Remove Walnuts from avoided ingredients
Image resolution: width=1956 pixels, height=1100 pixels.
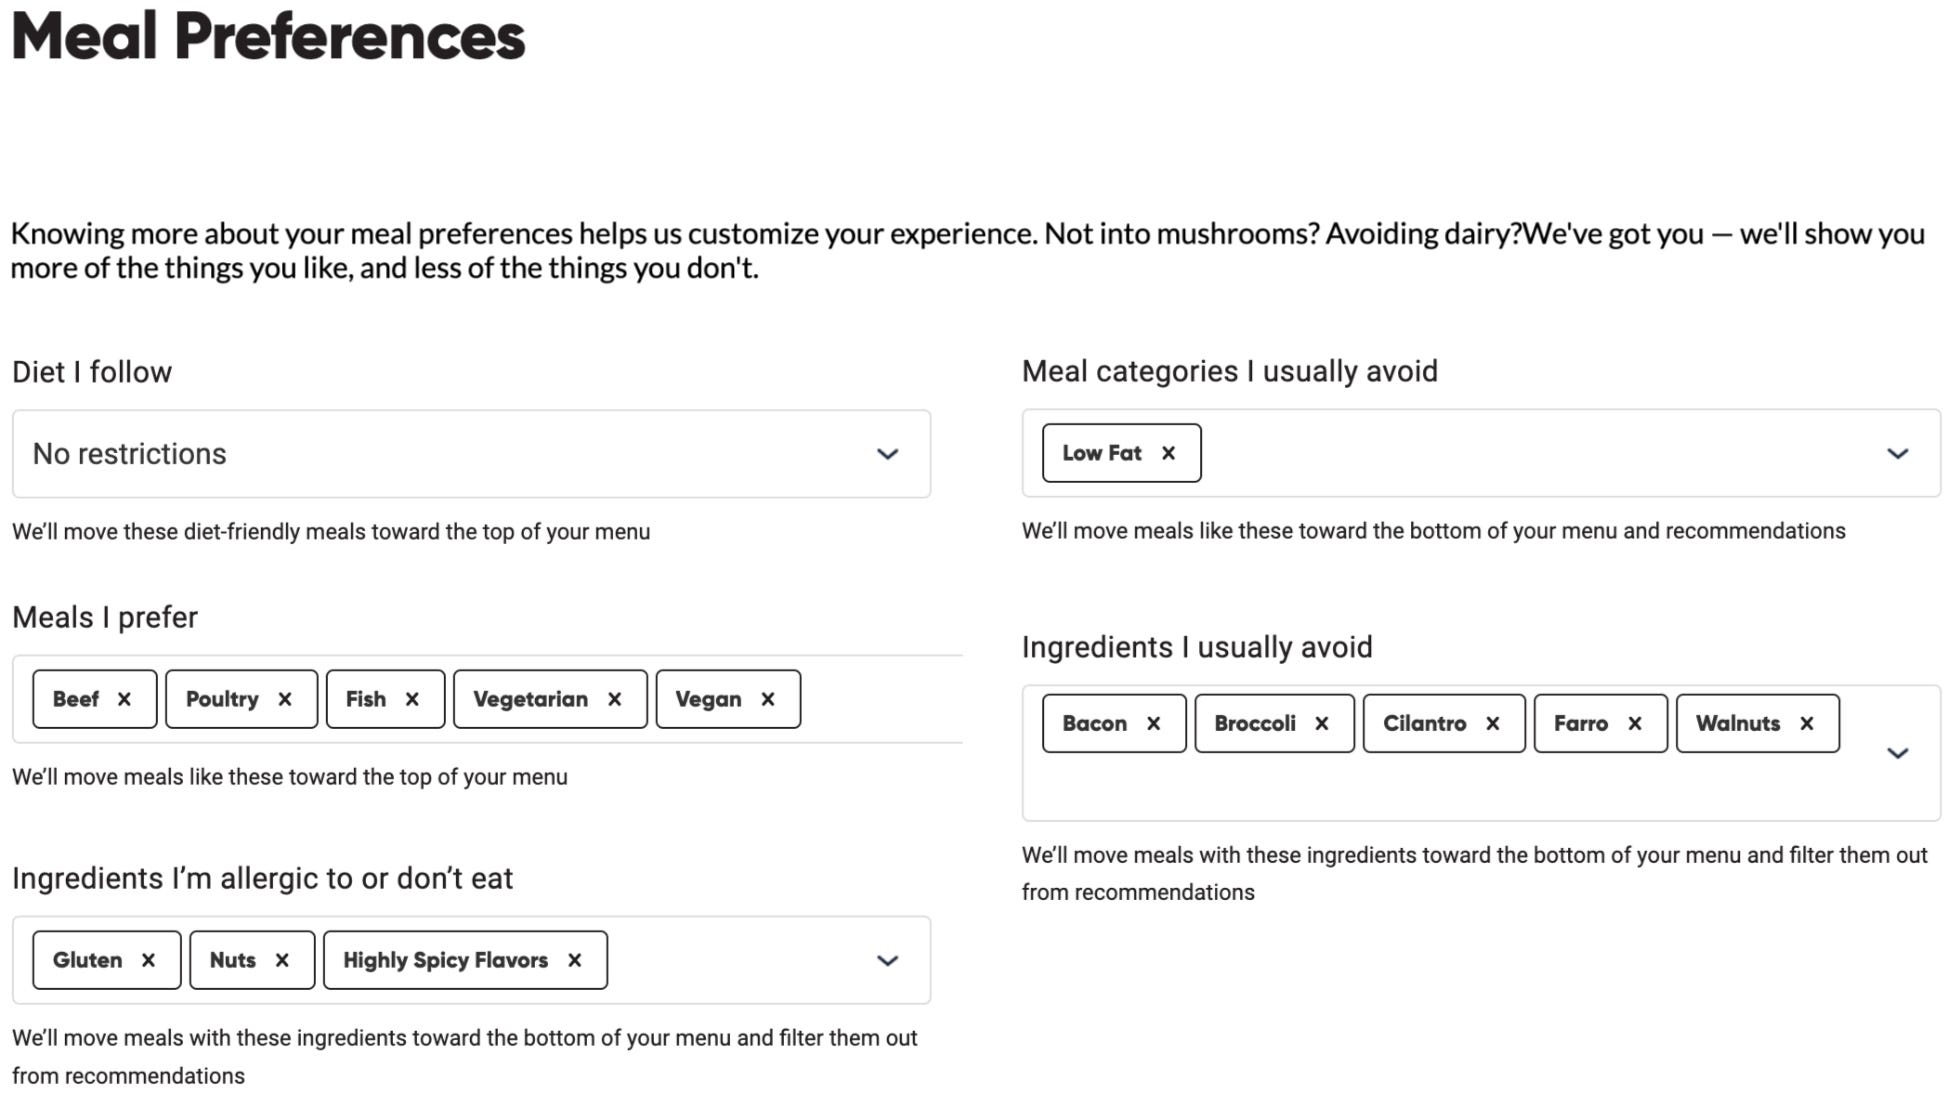pyautogui.click(x=1807, y=723)
